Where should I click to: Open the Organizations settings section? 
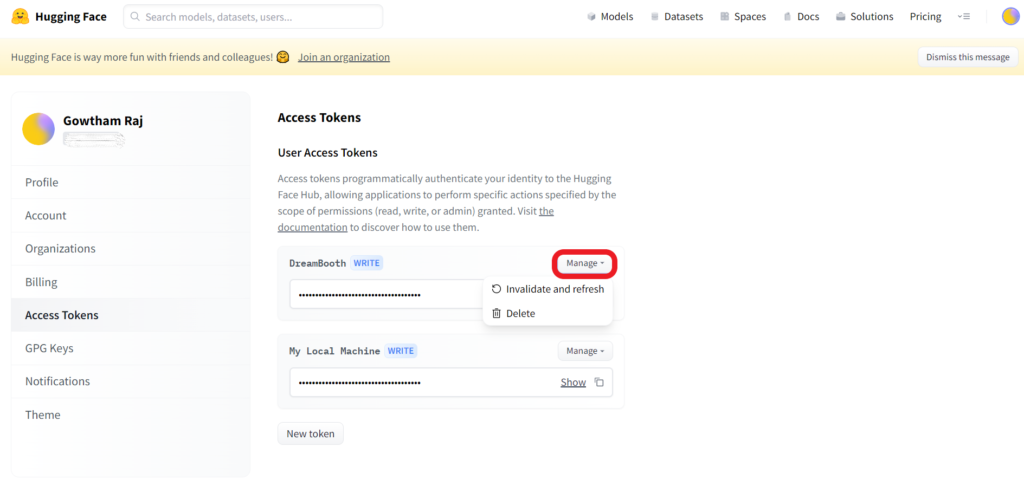click(x=131, y=248)
